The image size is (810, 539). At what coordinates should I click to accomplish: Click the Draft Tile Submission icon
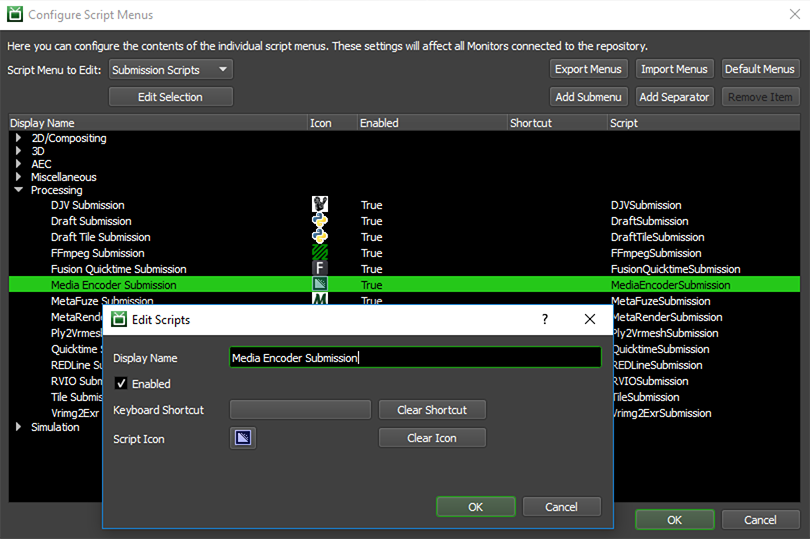coord(320,237)
